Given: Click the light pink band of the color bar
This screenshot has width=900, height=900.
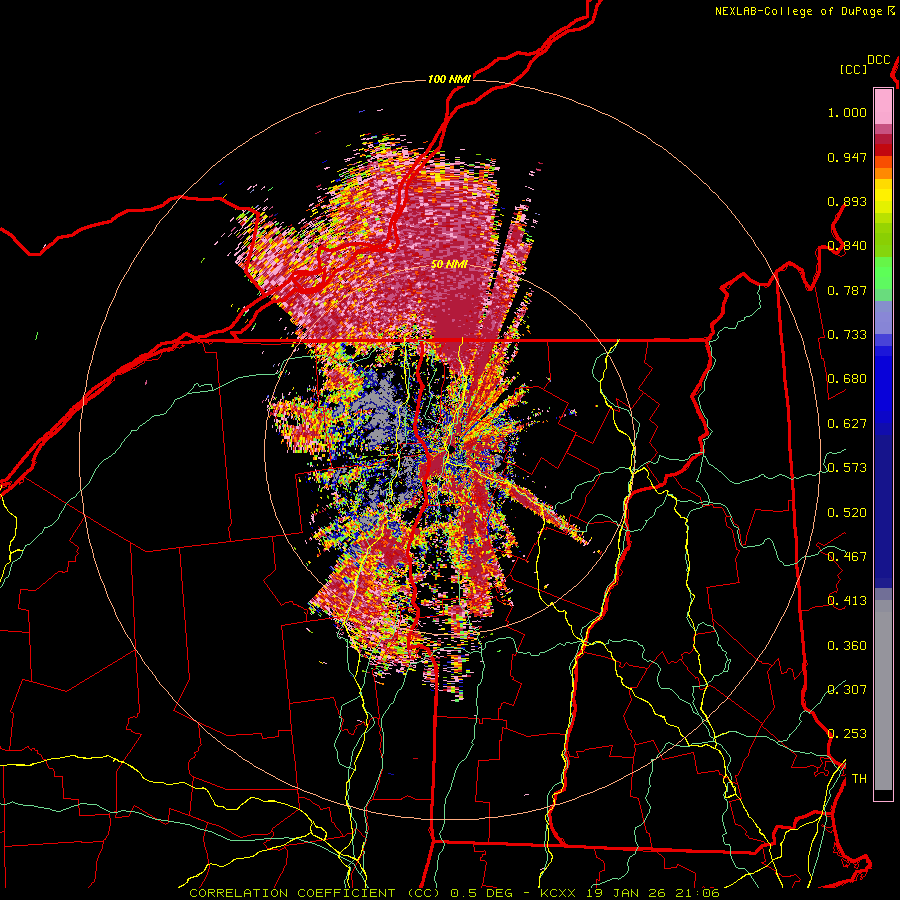Looking at the screenshot, I should [883, 106].
